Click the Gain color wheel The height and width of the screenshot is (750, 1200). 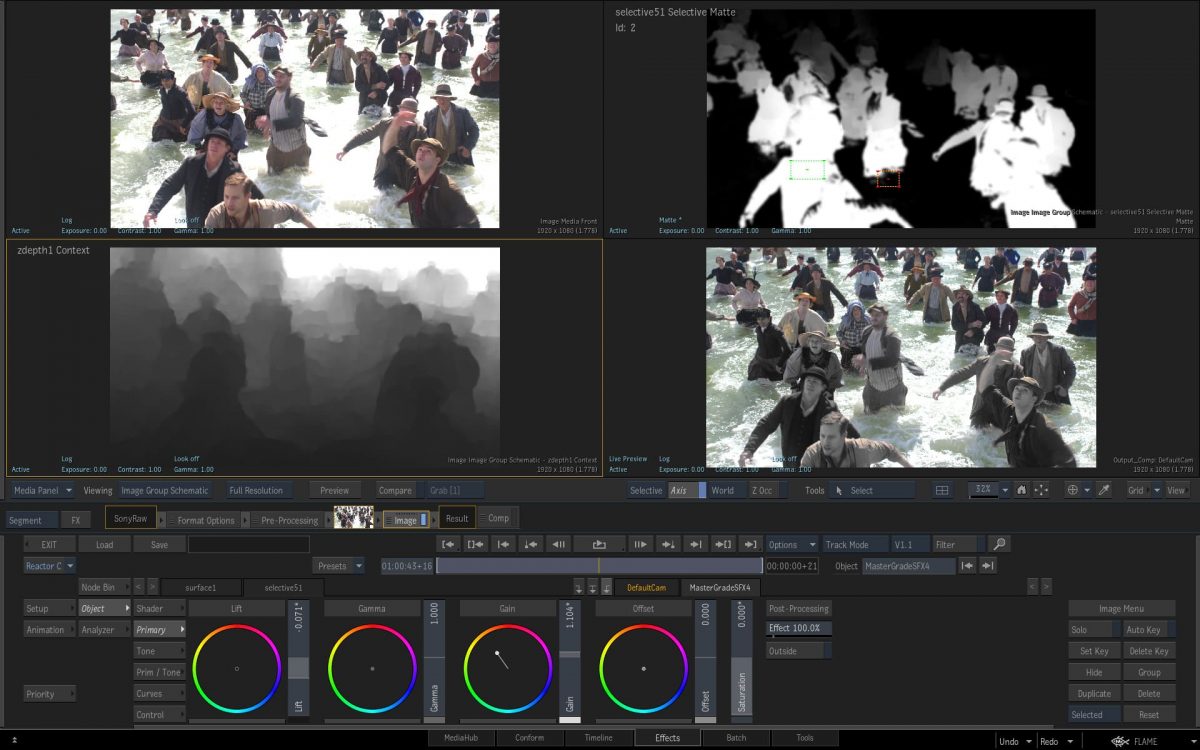[507, 668]
